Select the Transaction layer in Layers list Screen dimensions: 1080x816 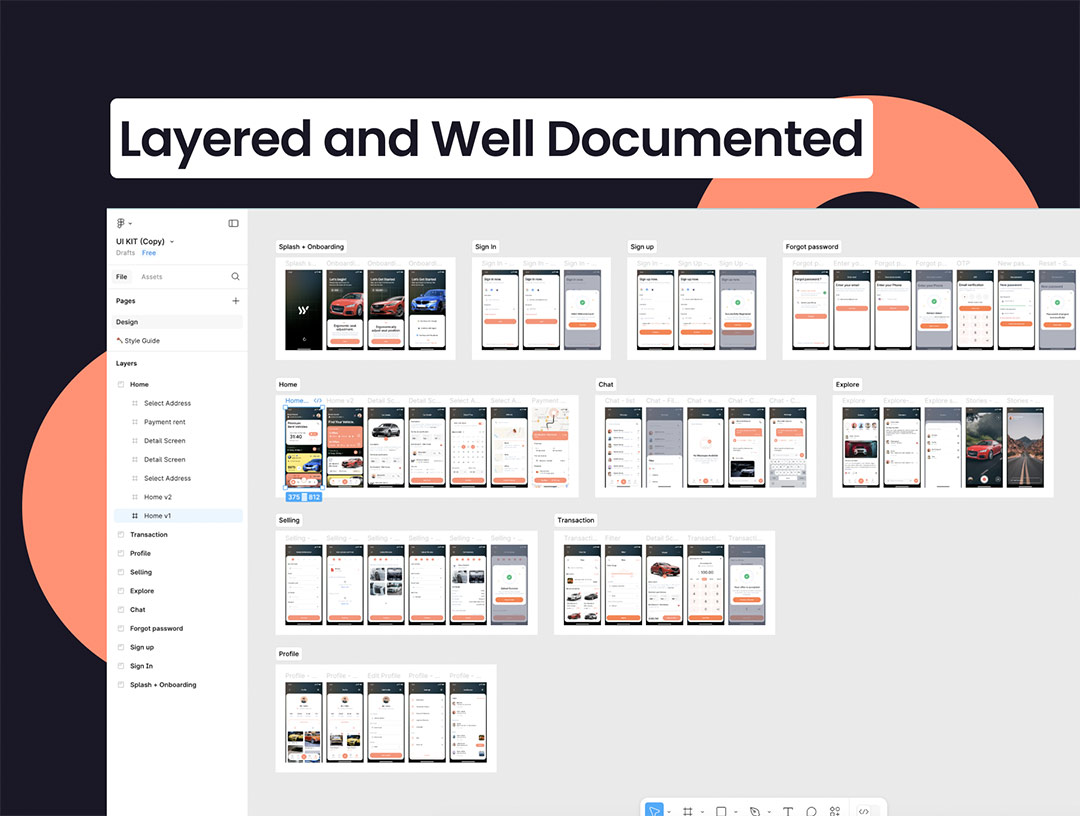click(149, 535)
